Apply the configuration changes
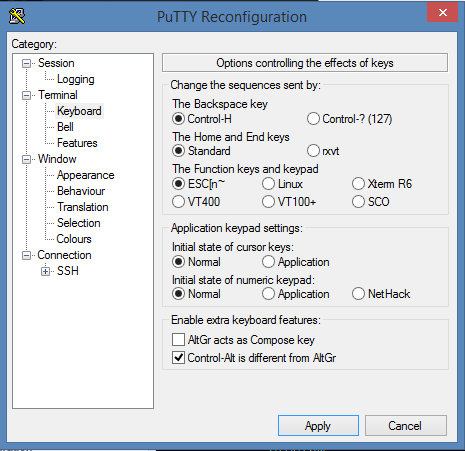The width and height of the screenshot is (465, 451). [318, 426]
